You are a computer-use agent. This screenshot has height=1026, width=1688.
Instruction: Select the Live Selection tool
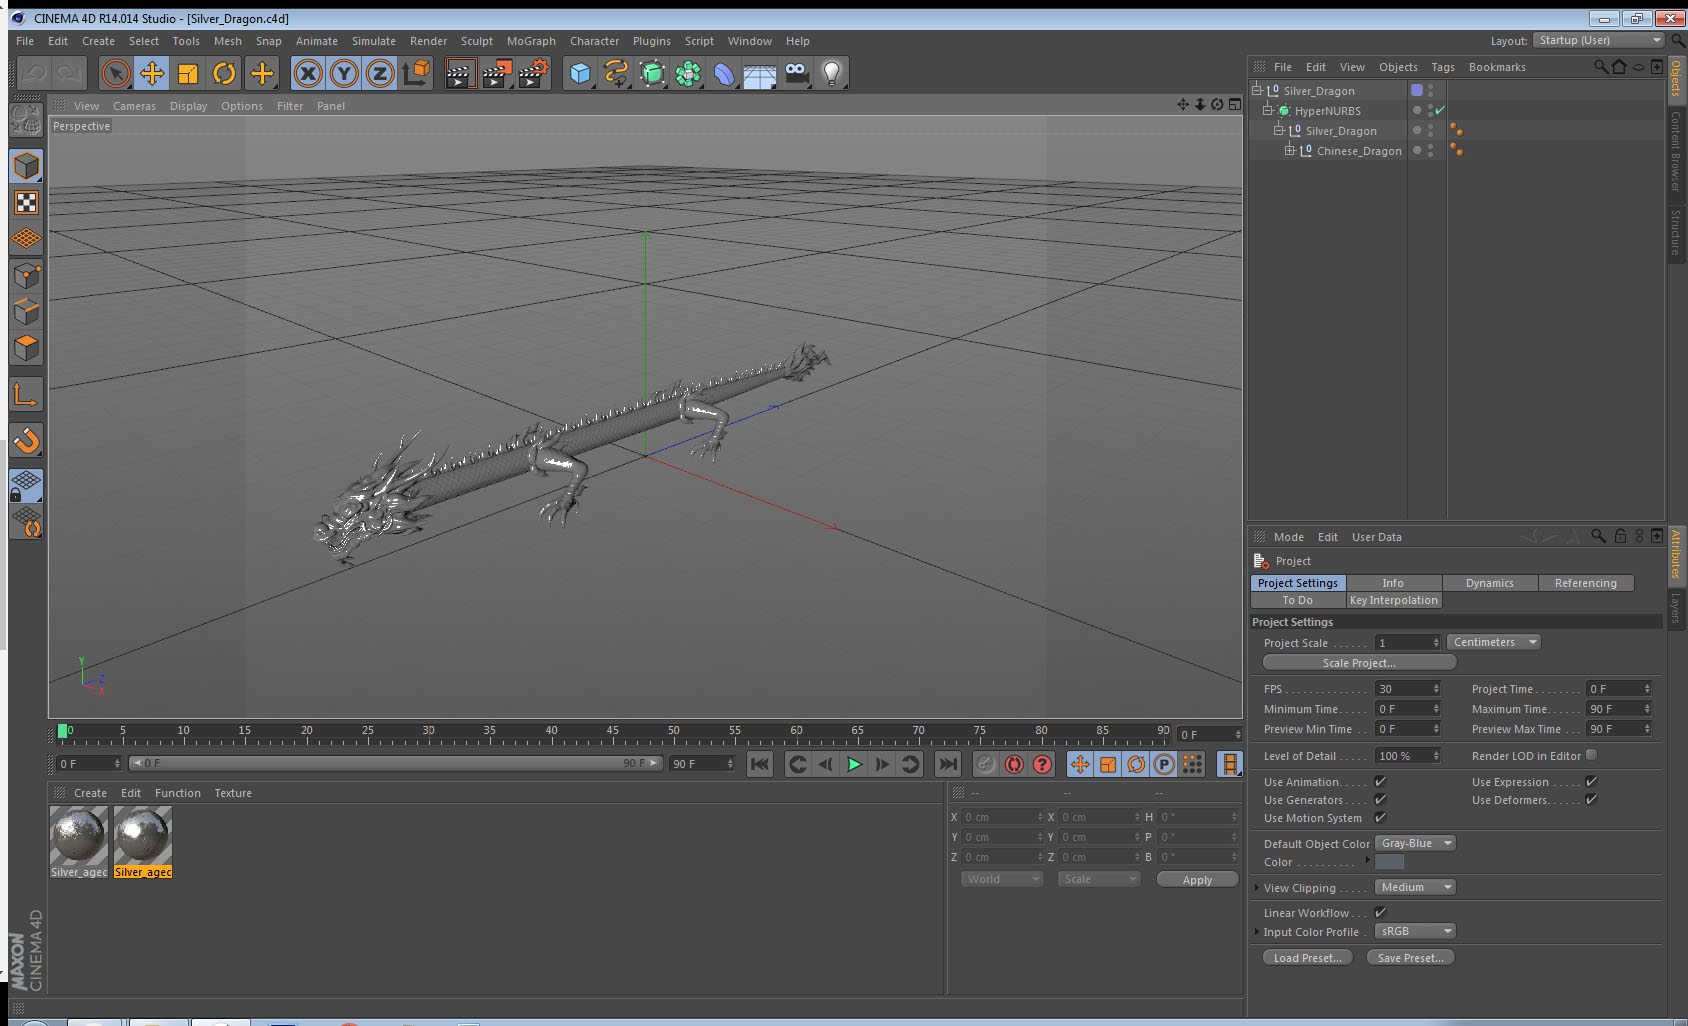tap(116, 73)
